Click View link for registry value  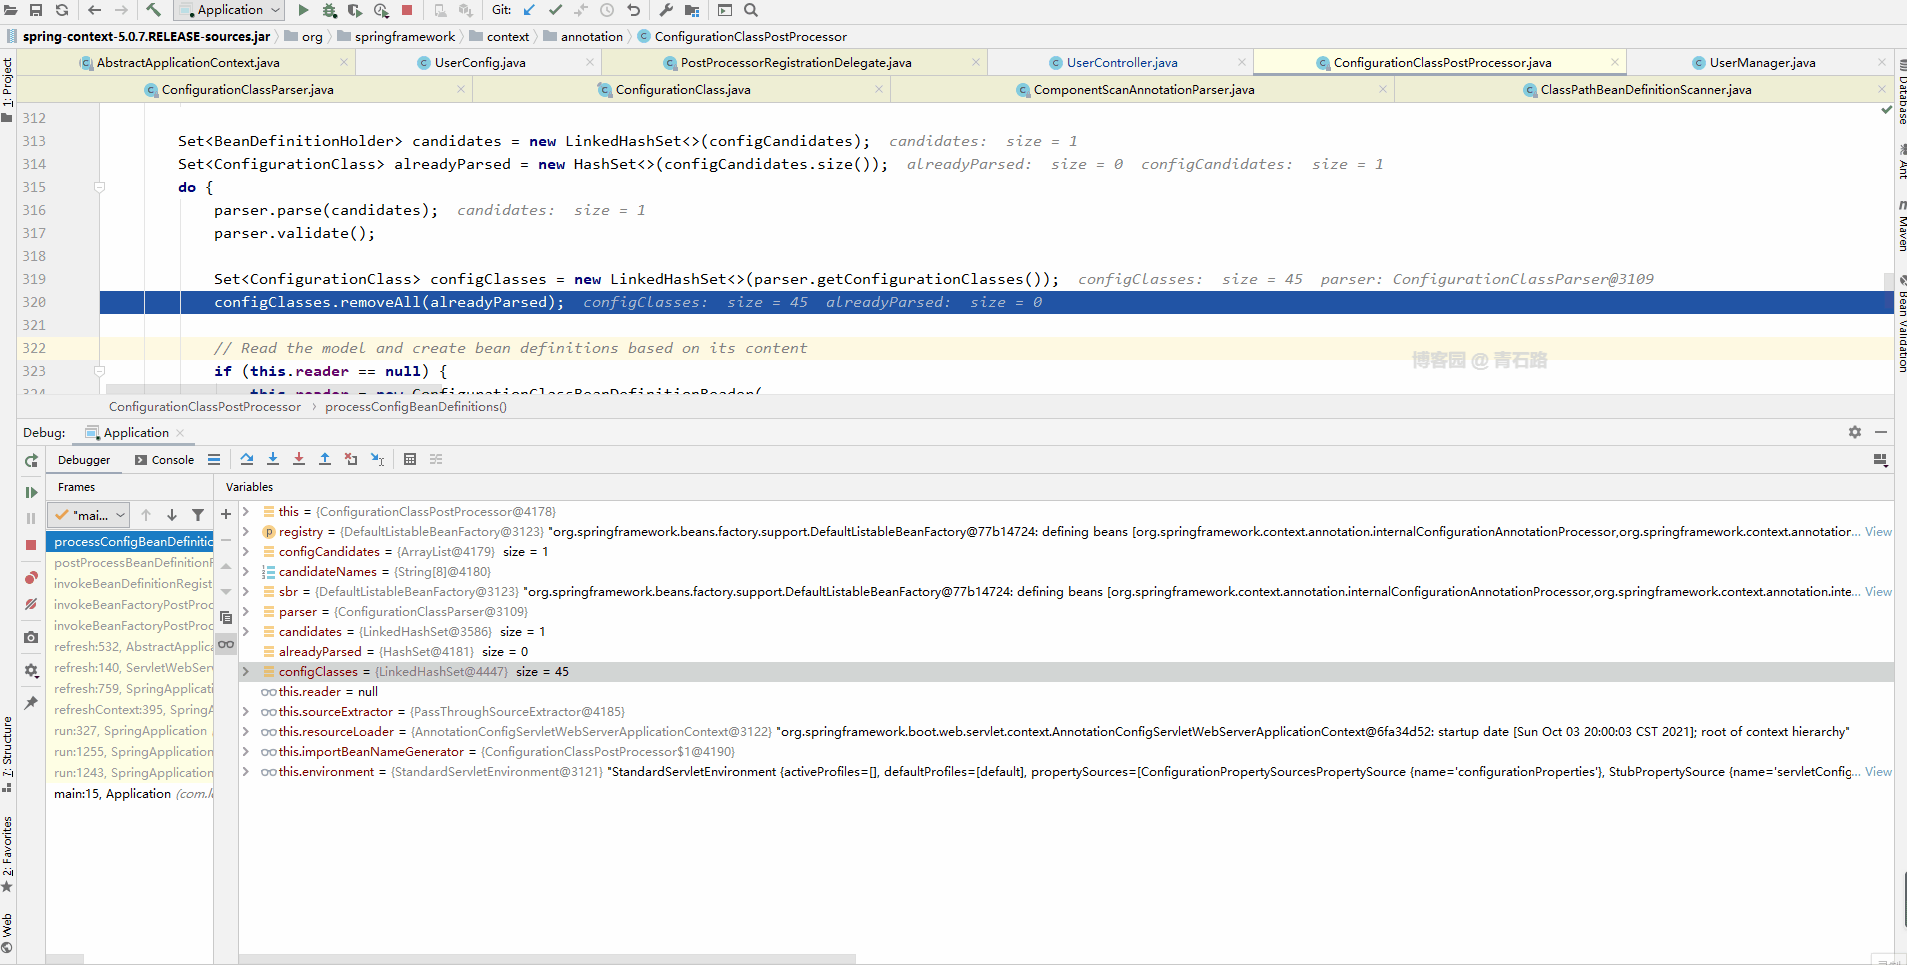point(1878,531)
